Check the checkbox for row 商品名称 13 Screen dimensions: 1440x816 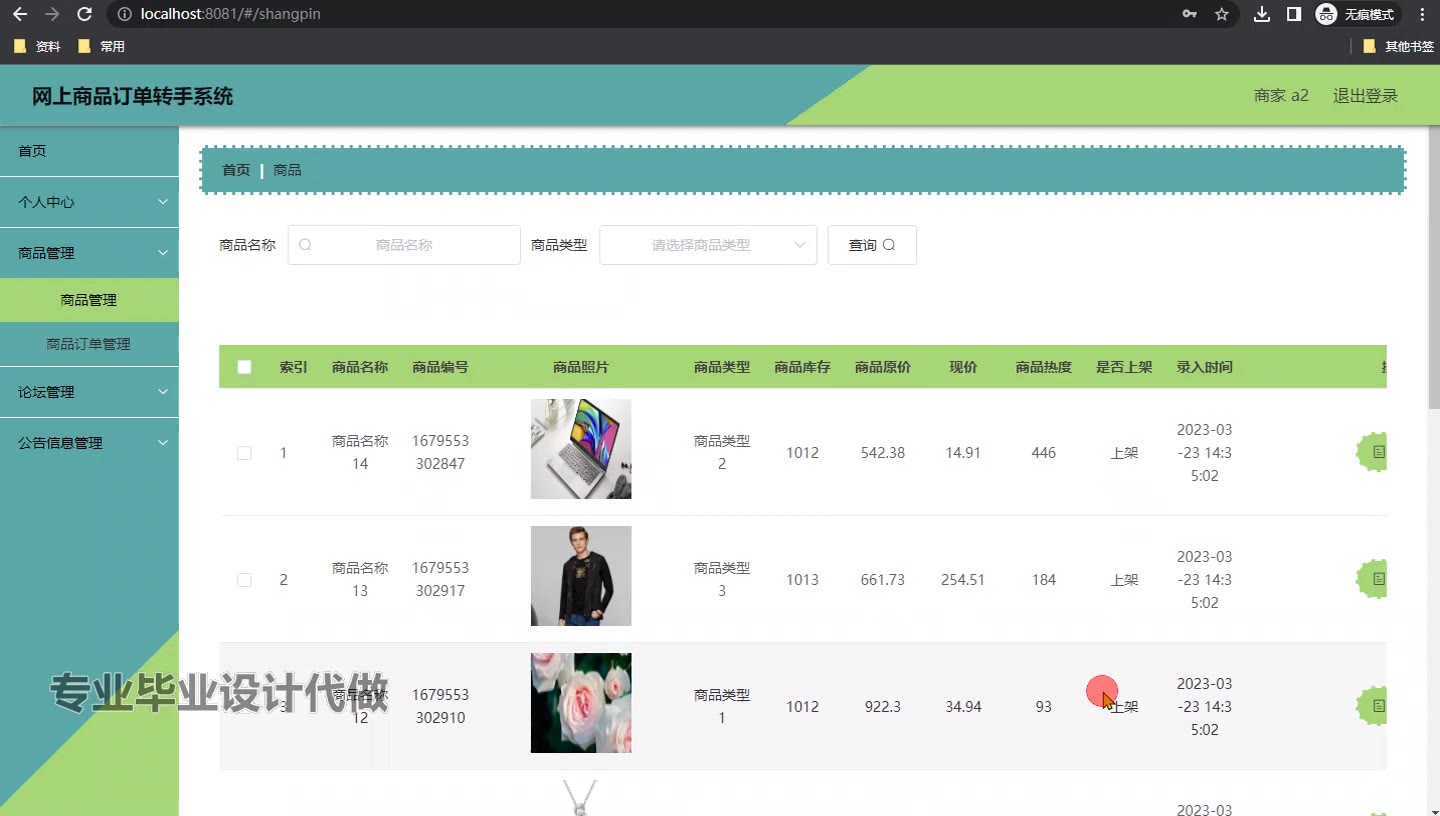[244, 580]
